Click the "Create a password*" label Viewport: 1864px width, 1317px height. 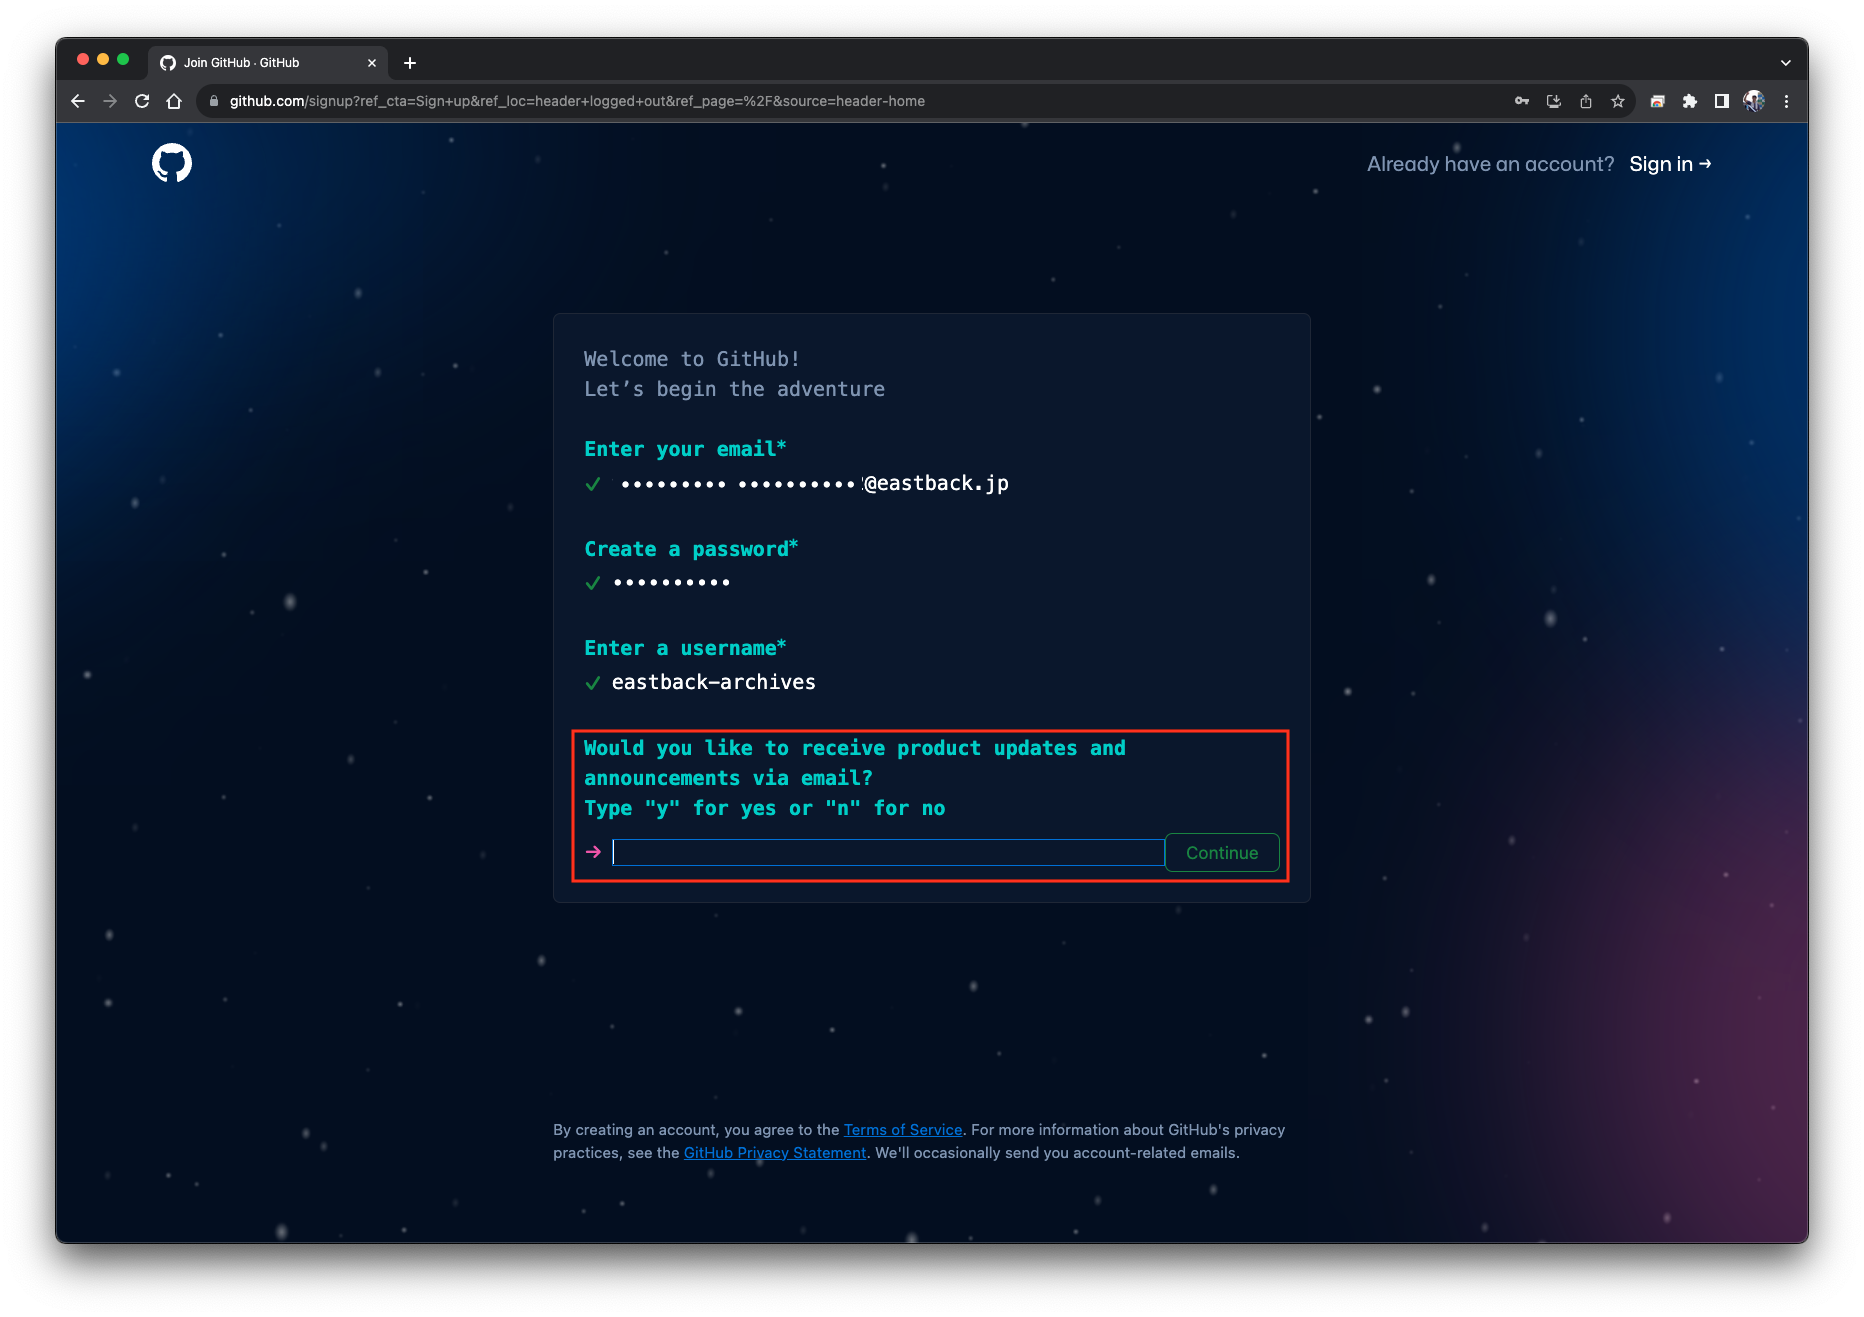point(691,549)
